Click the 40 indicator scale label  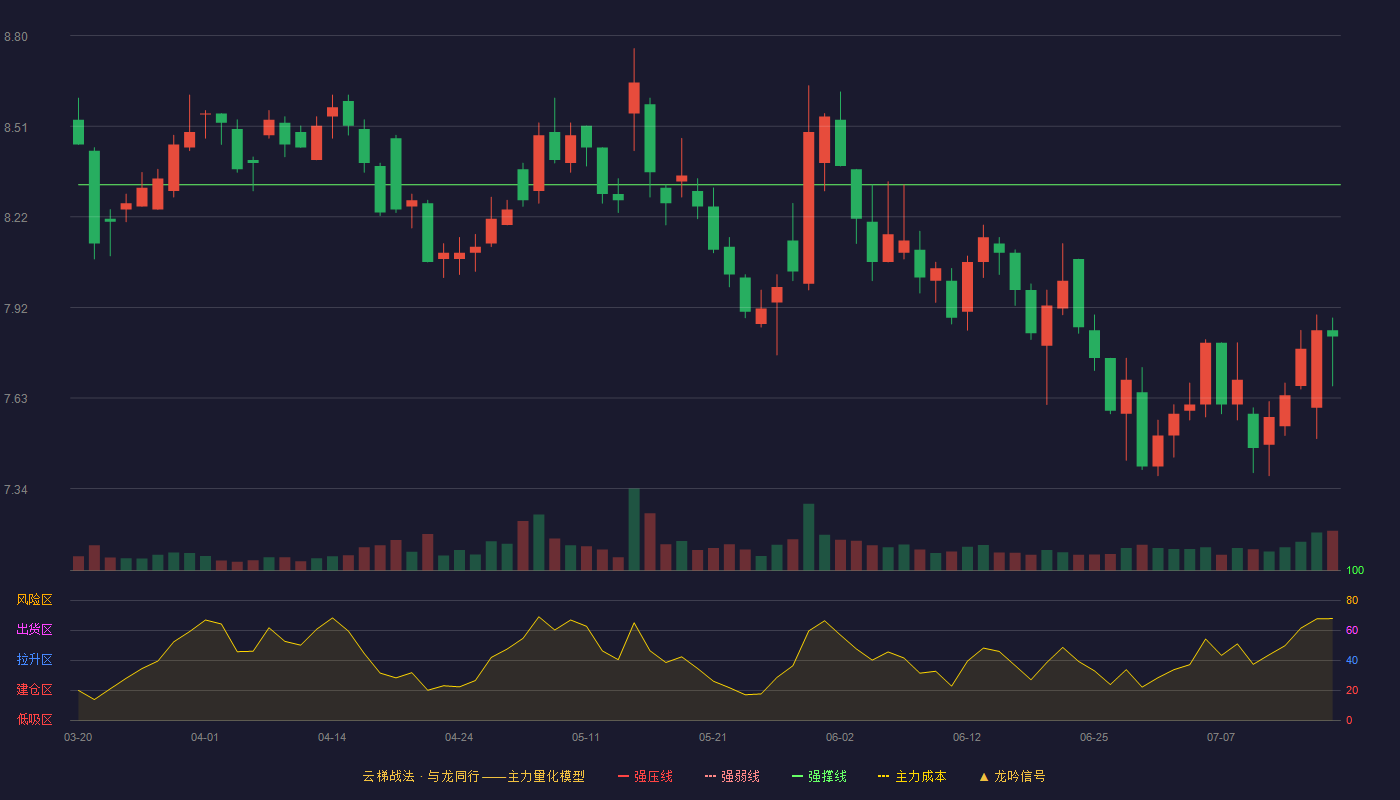[1352, 660]
